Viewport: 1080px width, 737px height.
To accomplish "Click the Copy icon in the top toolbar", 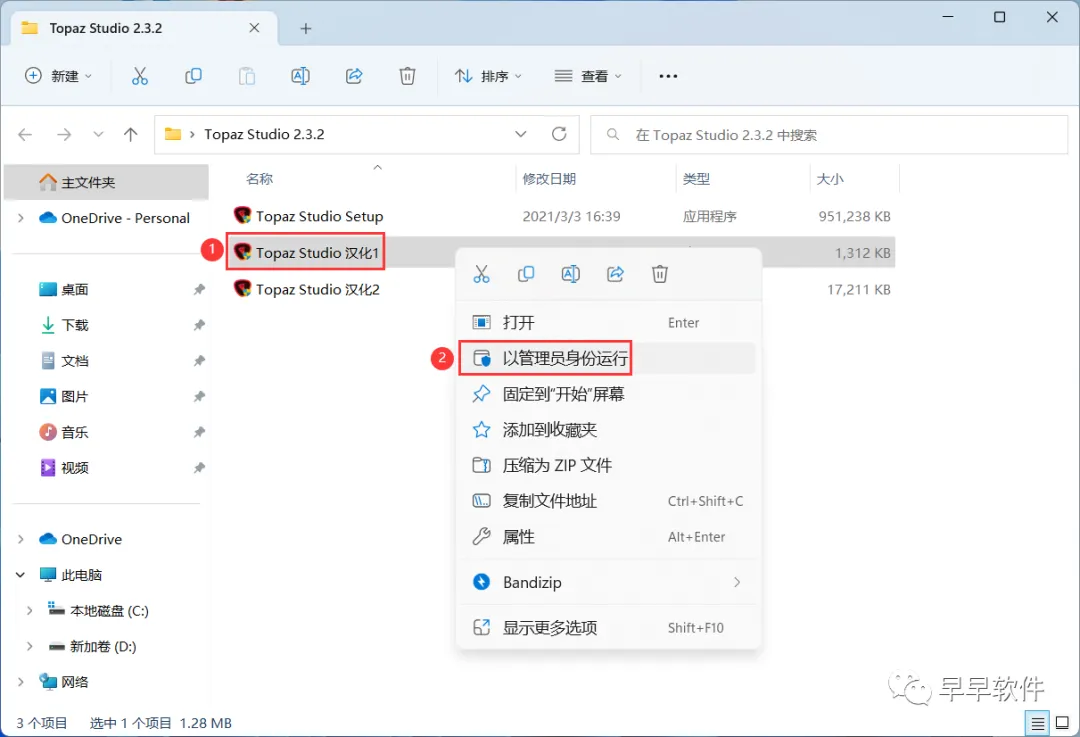I will click(194, 76).
